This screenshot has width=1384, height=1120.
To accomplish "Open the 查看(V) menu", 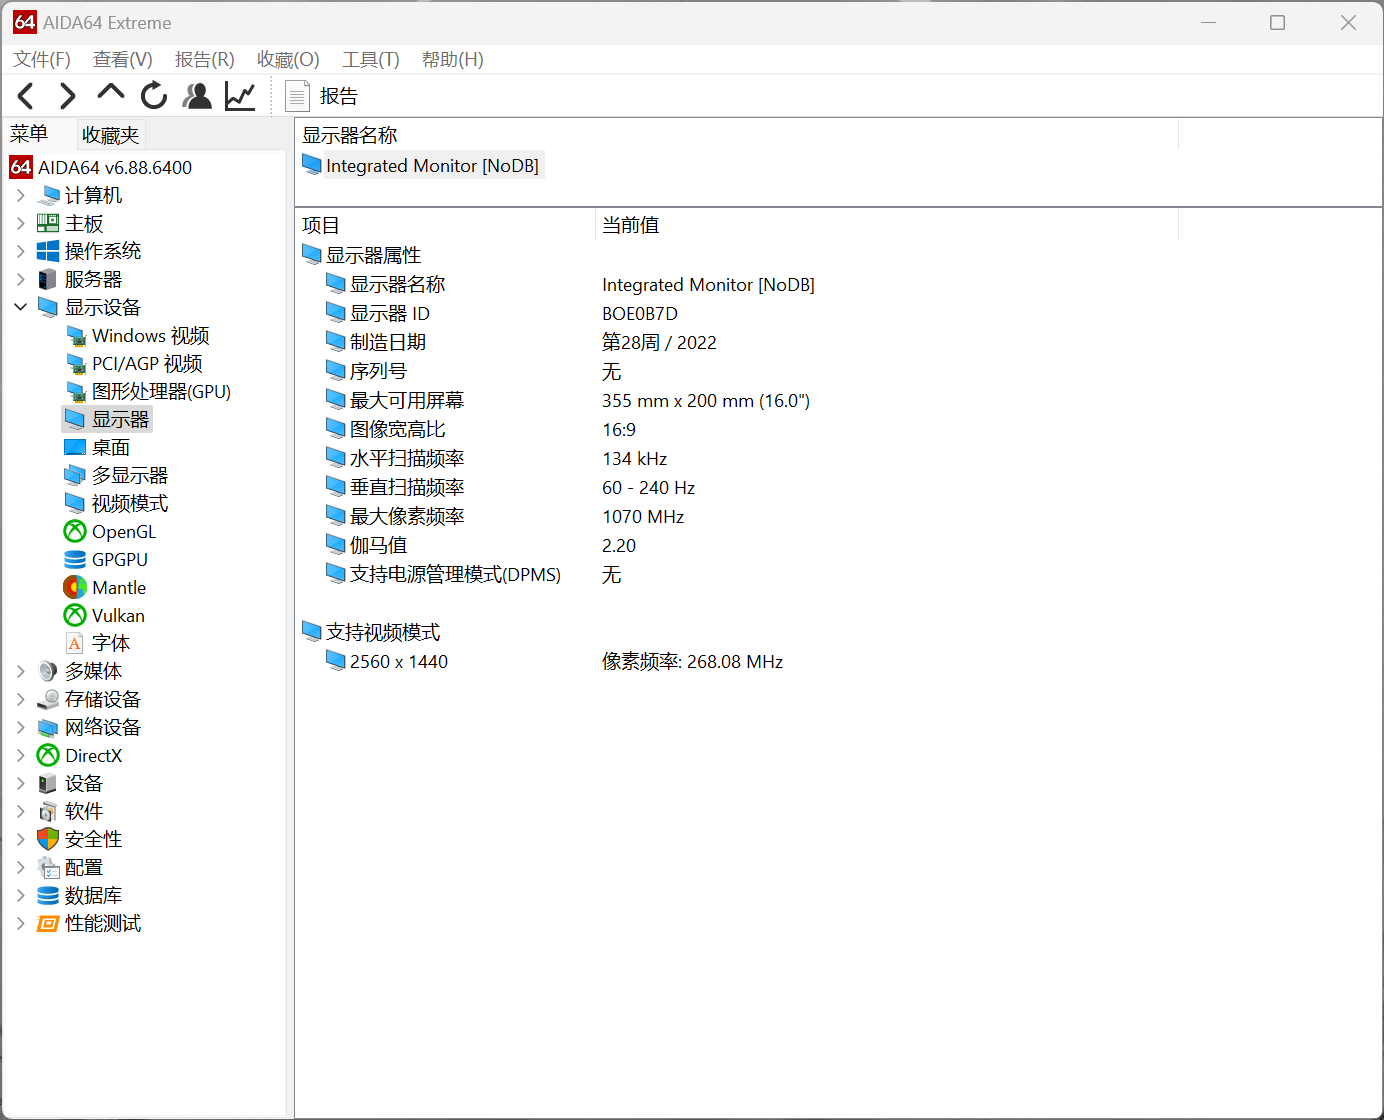I will (x=123, y=60).
